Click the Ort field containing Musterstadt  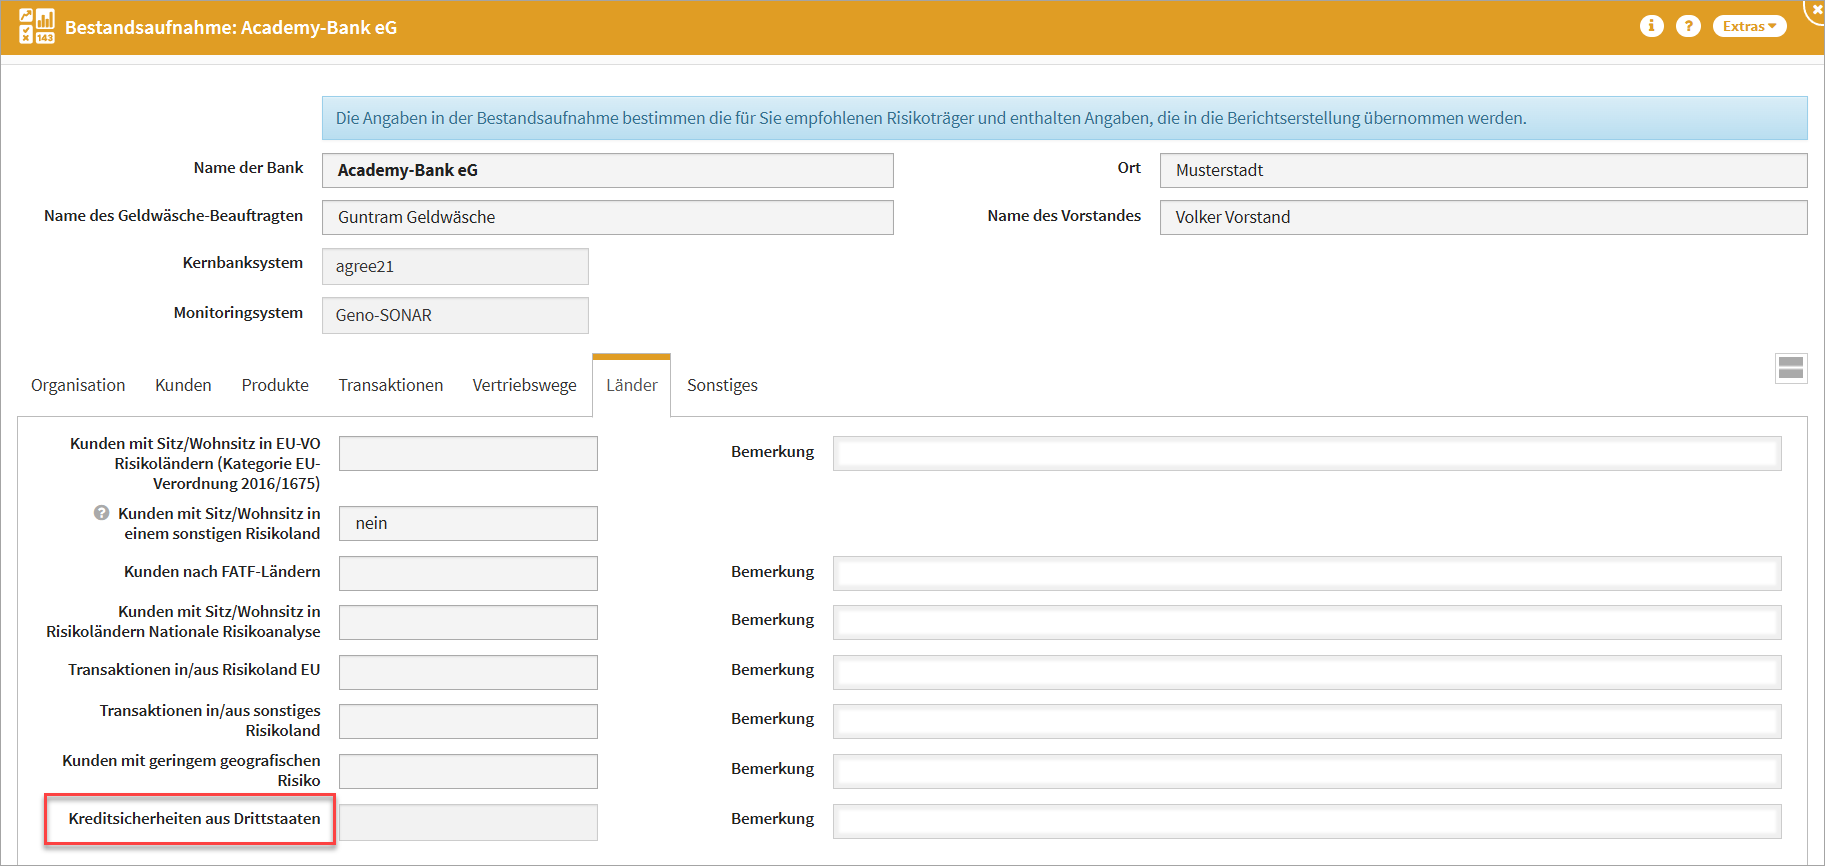[1482, 170]
